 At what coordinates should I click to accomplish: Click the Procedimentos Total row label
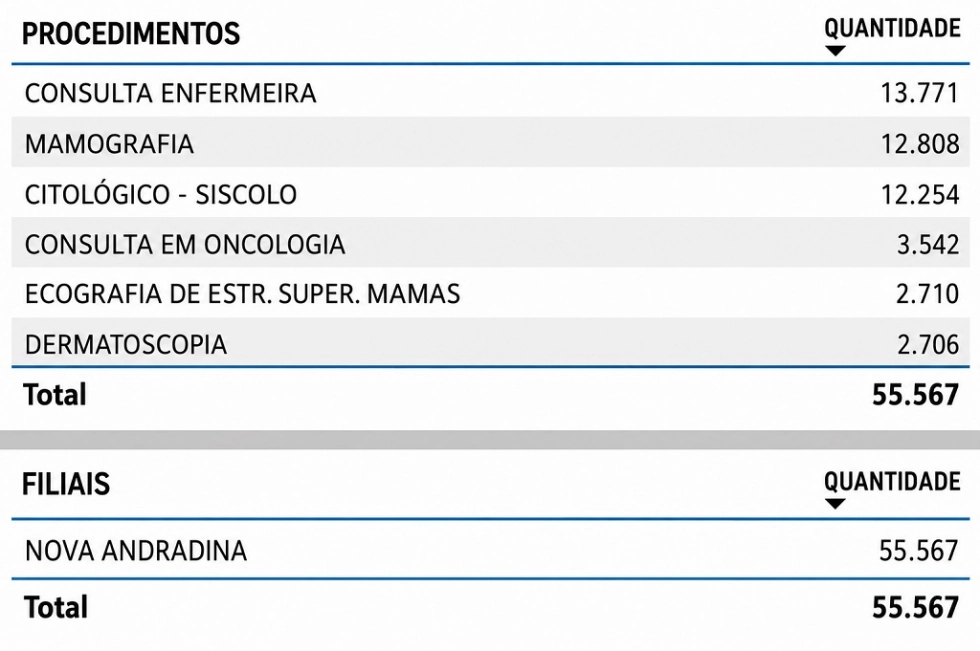(55, 395)
